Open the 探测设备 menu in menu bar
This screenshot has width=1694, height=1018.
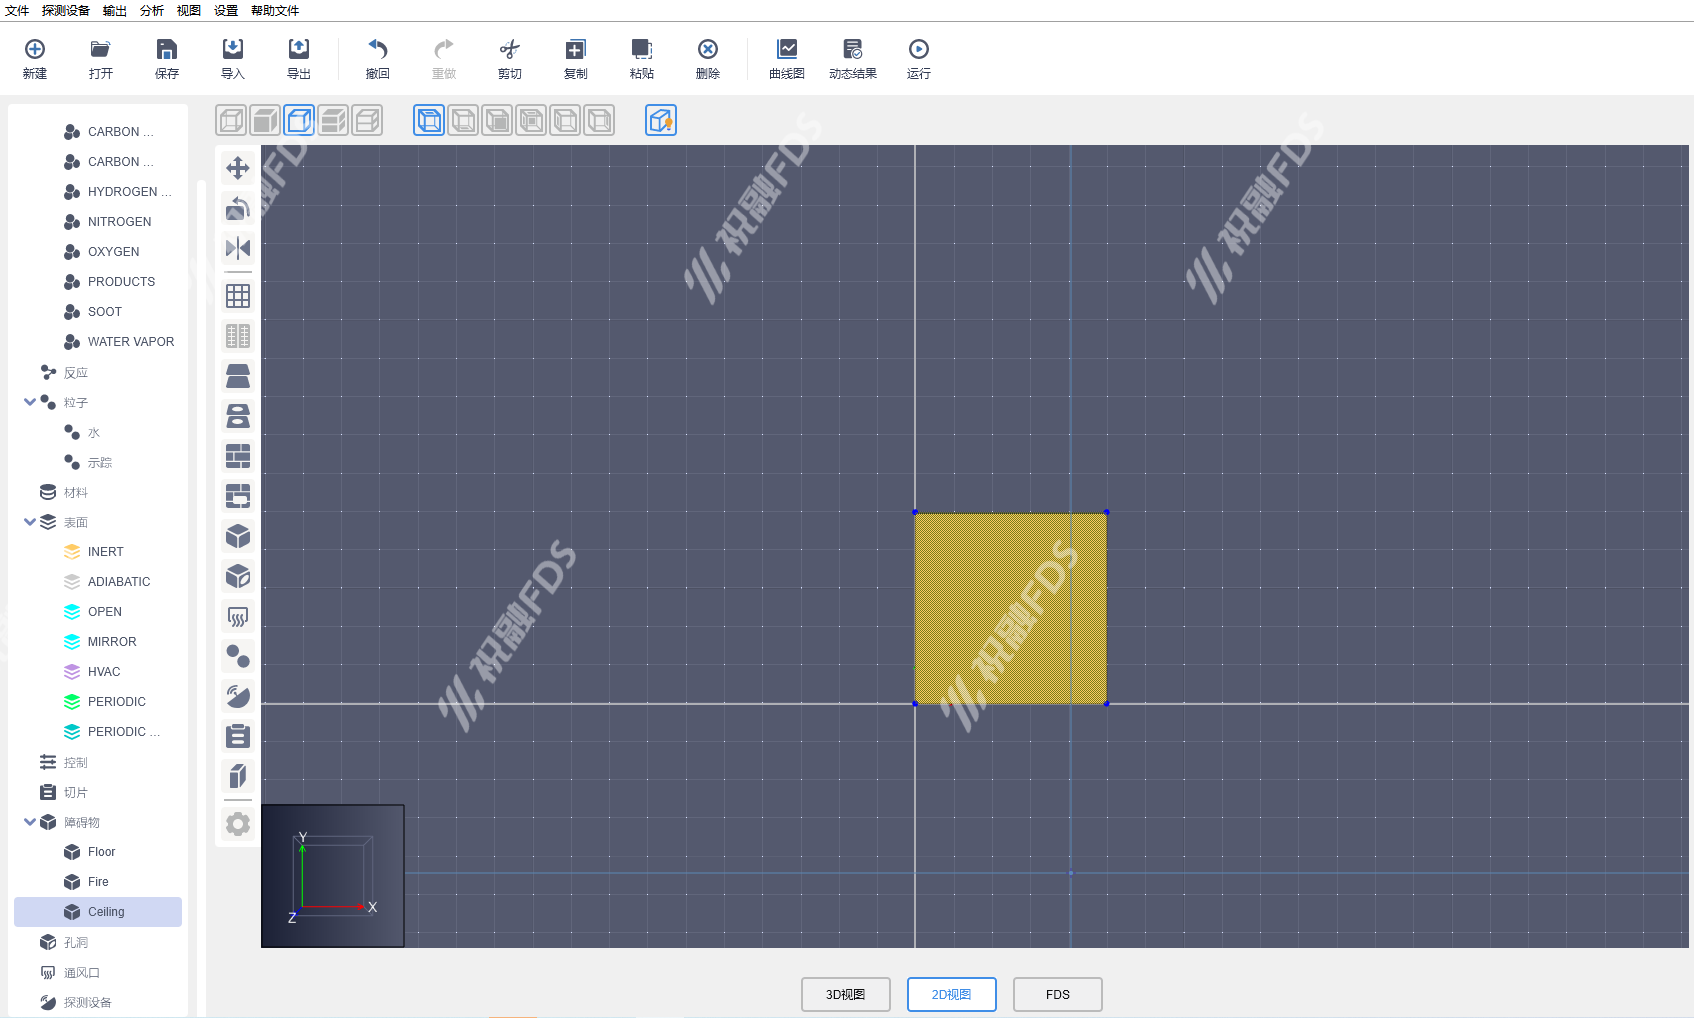[66, 11]
